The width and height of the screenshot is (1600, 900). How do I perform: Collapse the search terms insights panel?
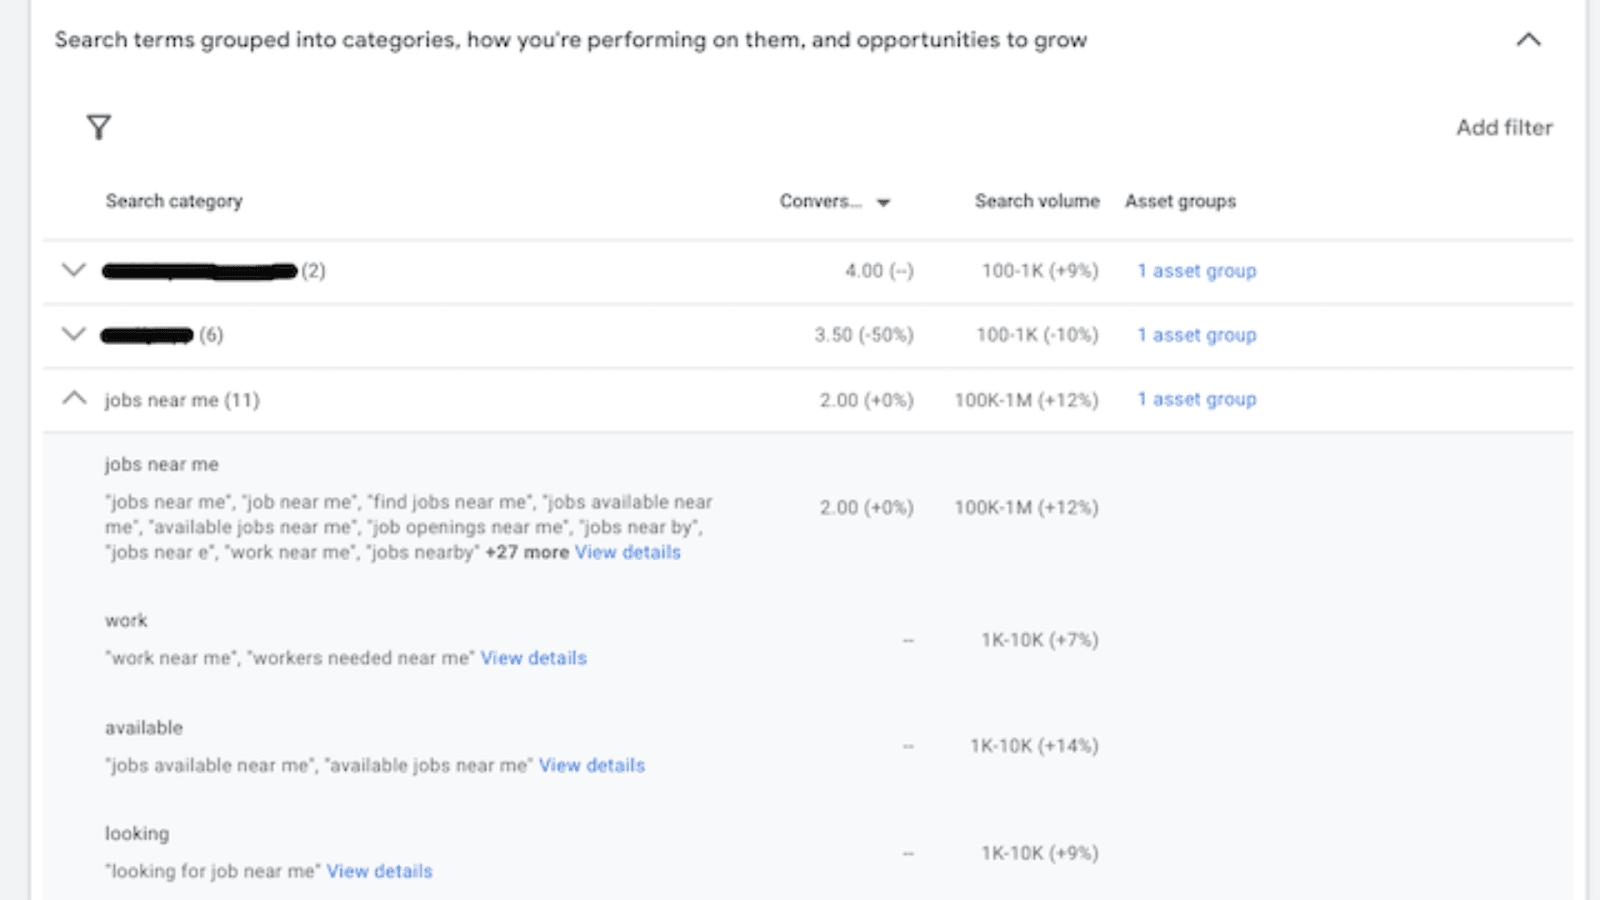[1528, 40]
